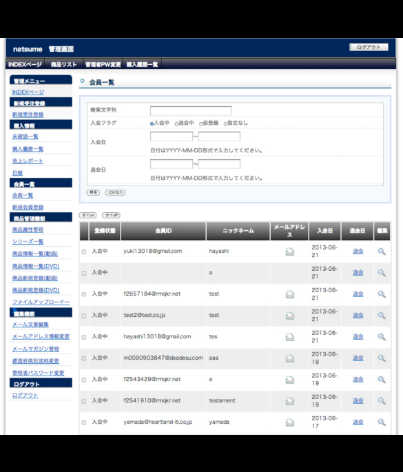The image size is (403, 472).
Task: Click 退会 link in the aaa row
Action: [358, 358]
